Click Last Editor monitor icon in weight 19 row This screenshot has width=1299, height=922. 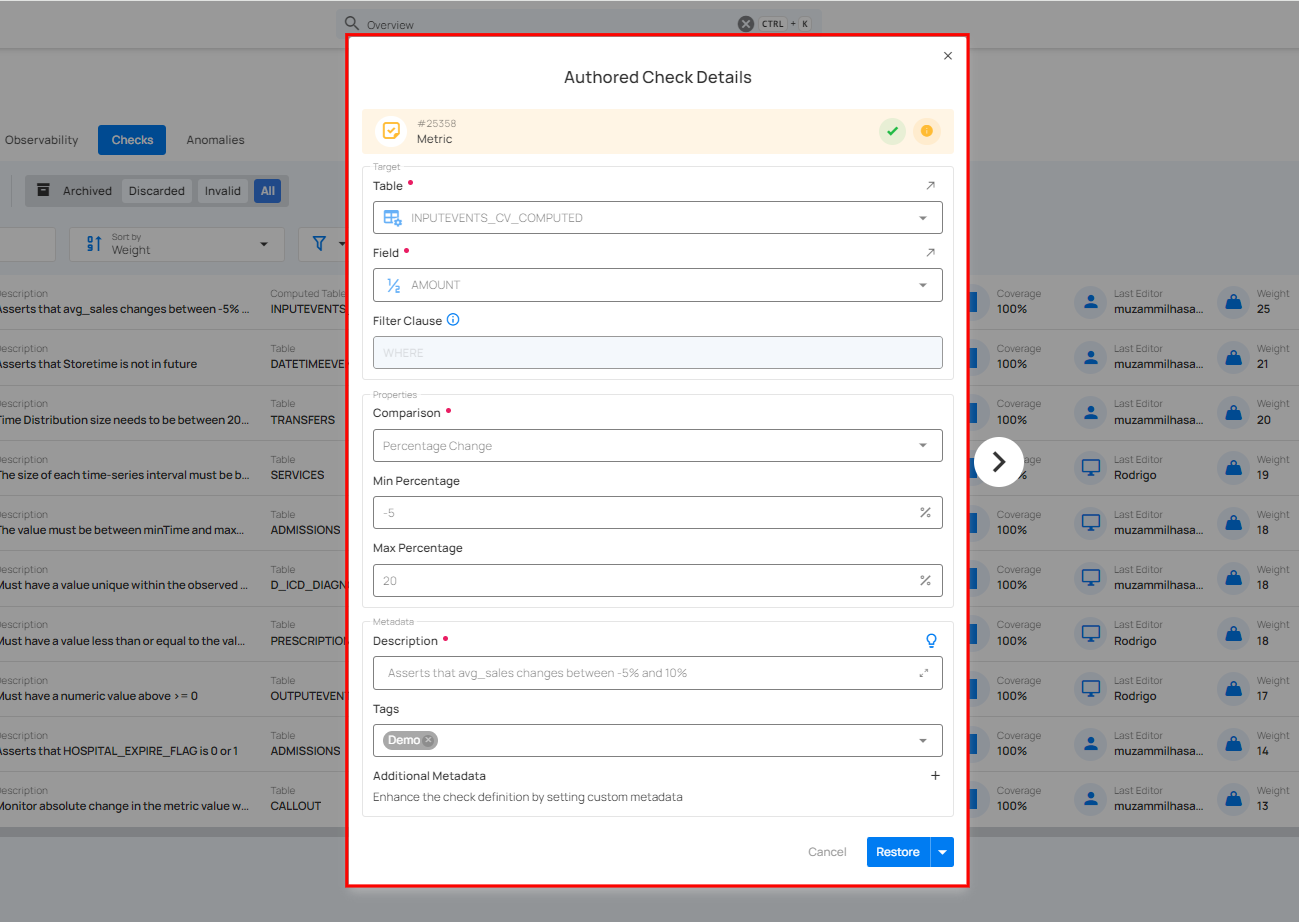(1091, 467)
